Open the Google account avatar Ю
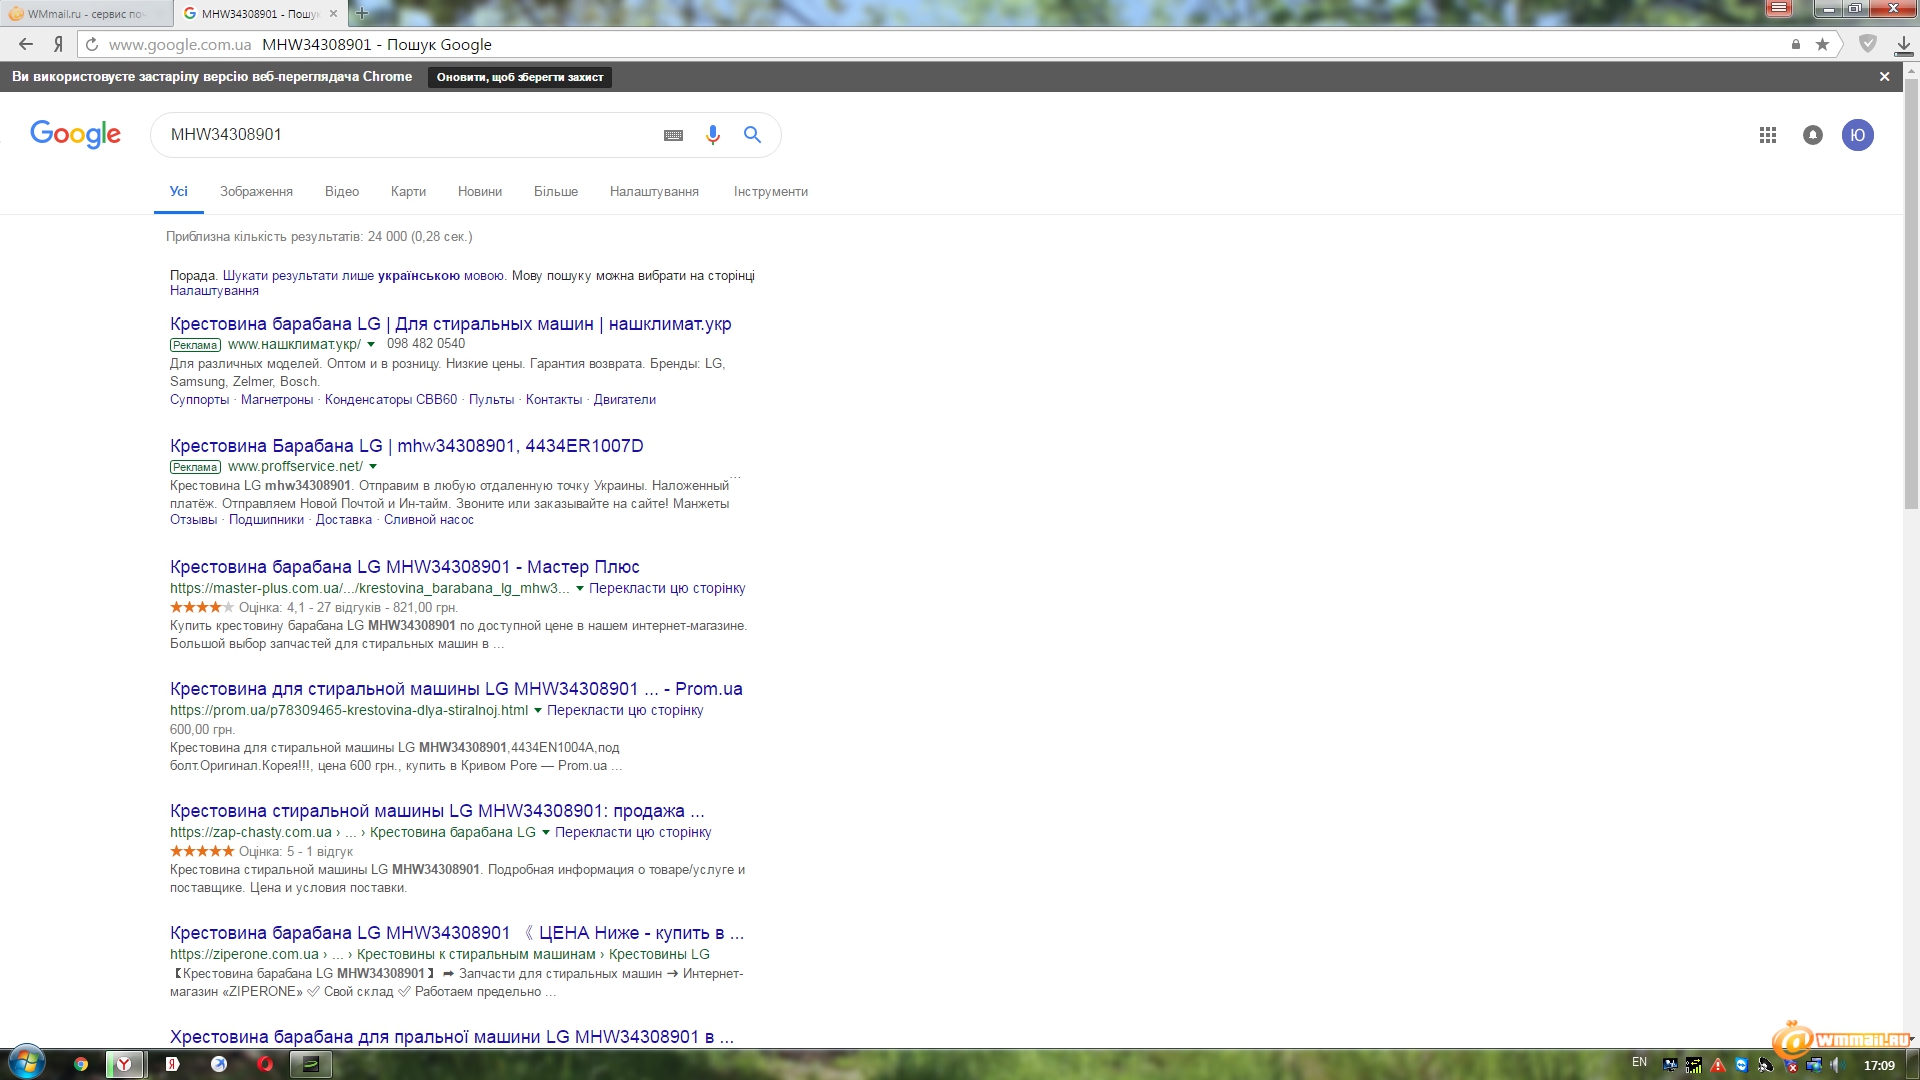This screenshot has width=1920, height=1080. tap(1857, 135)
